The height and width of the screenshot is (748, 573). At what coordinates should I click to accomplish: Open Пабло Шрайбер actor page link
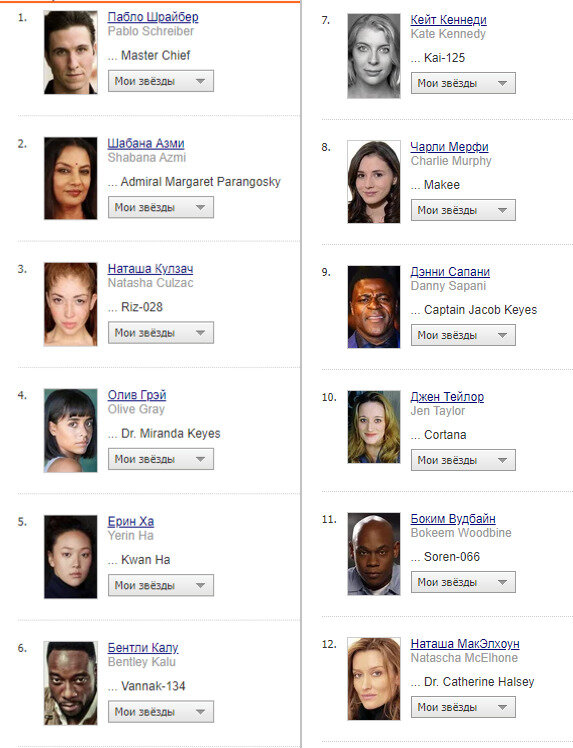pyautogui.click(x=153, y=17)
